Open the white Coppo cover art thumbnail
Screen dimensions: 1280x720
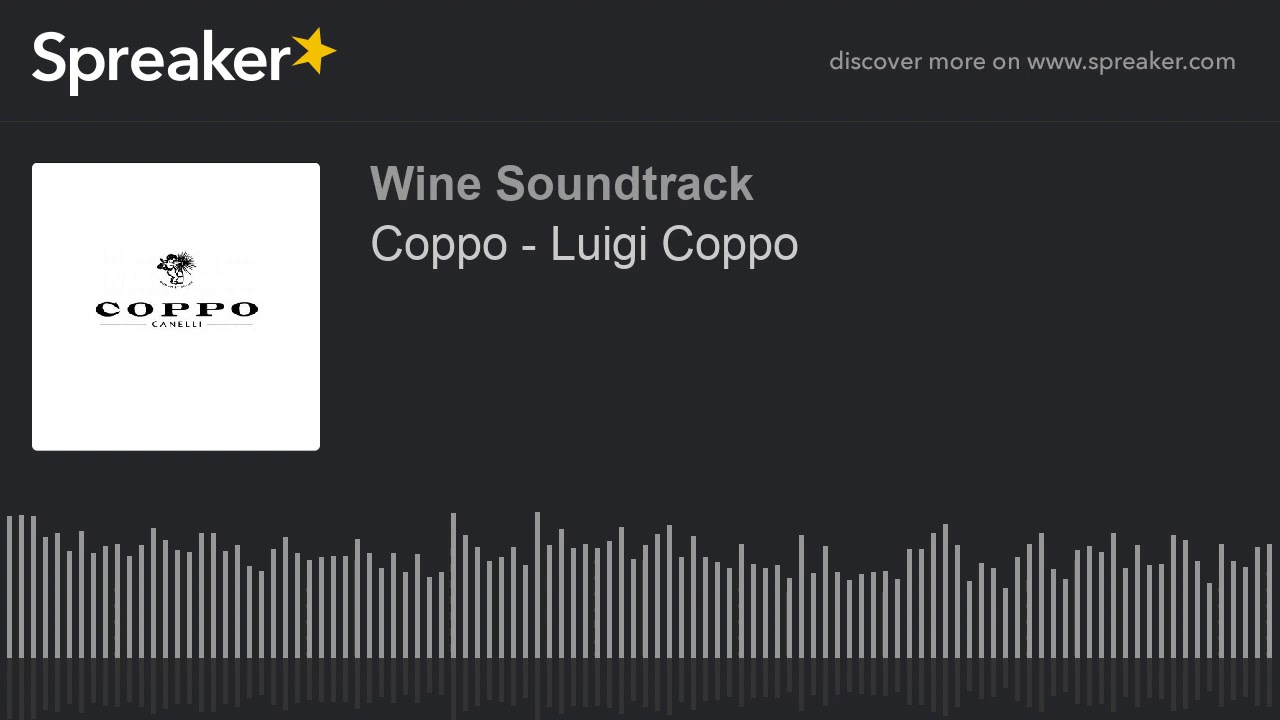pyautogui.click(x=176, y=307)
